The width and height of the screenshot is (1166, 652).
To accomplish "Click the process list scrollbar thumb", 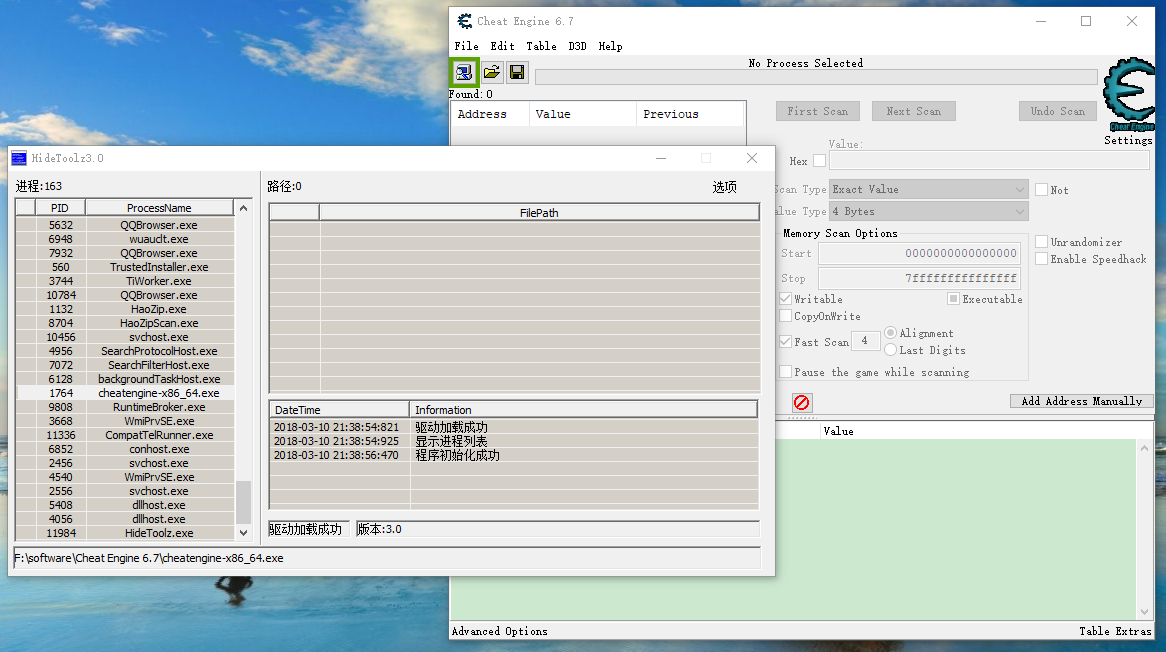I will (243, 503).
